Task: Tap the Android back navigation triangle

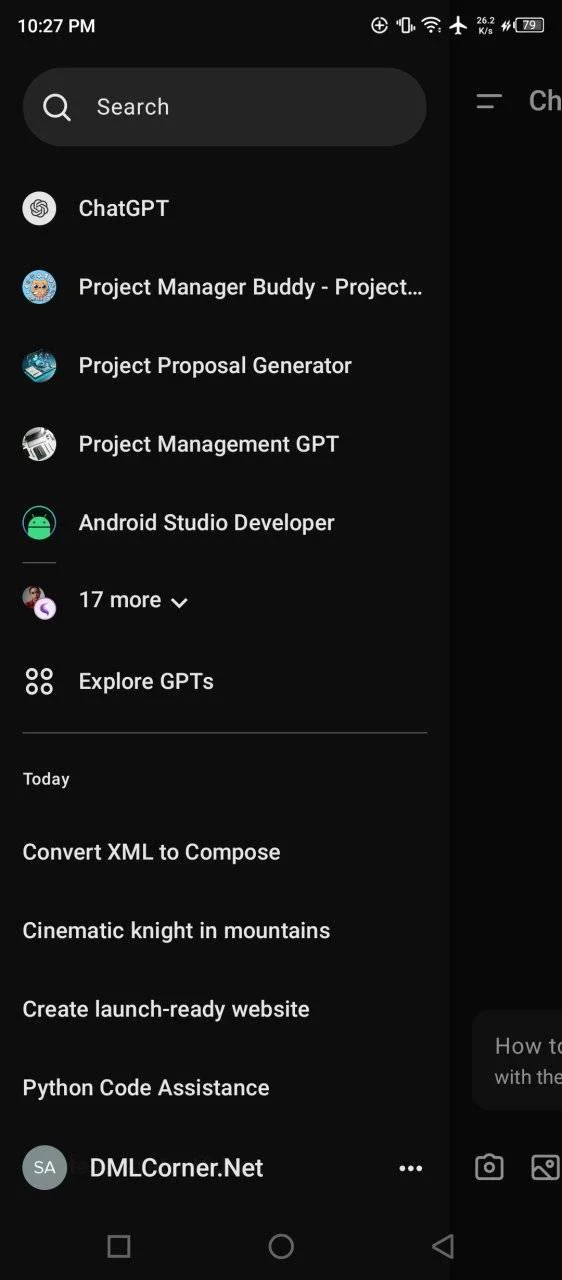Action: click(x=443, y=1246)
